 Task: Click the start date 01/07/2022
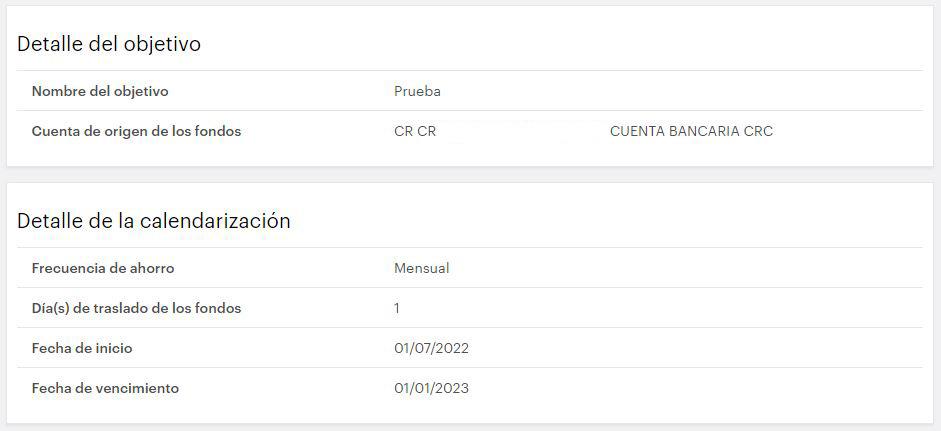tap(431, 348)
